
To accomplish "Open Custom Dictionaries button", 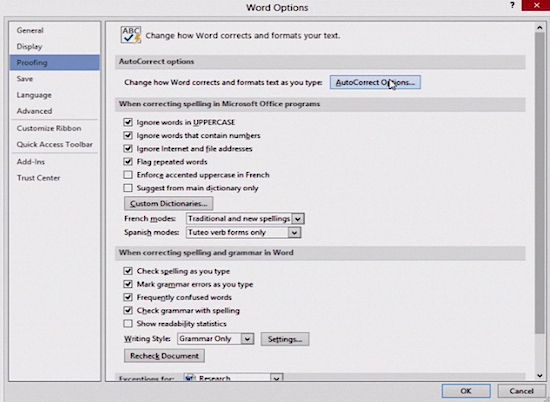I will [x=168, y=203].
